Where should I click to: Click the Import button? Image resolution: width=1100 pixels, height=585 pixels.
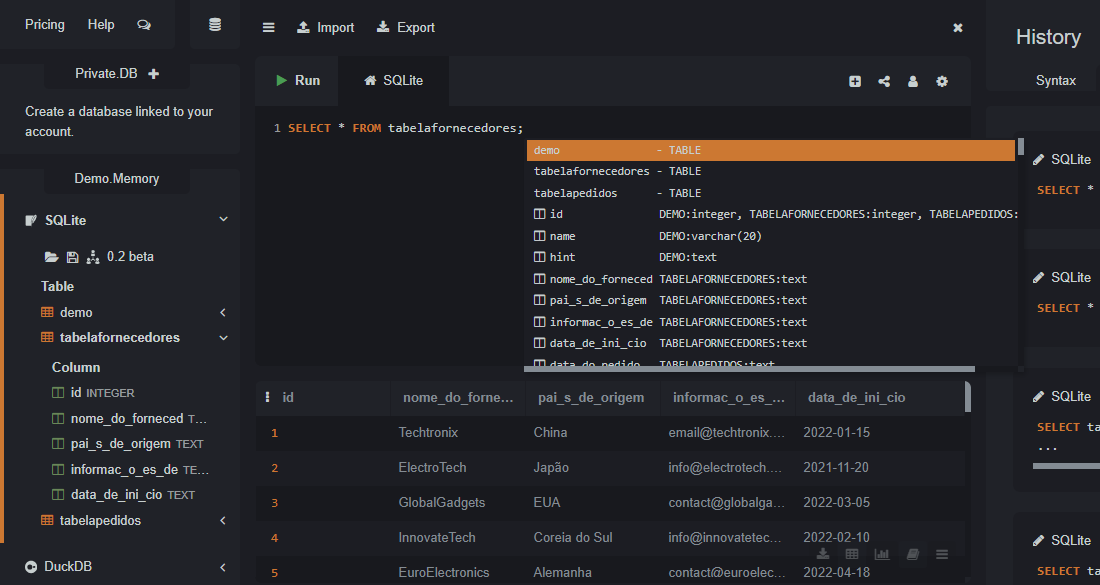click(x=325, y=28)
